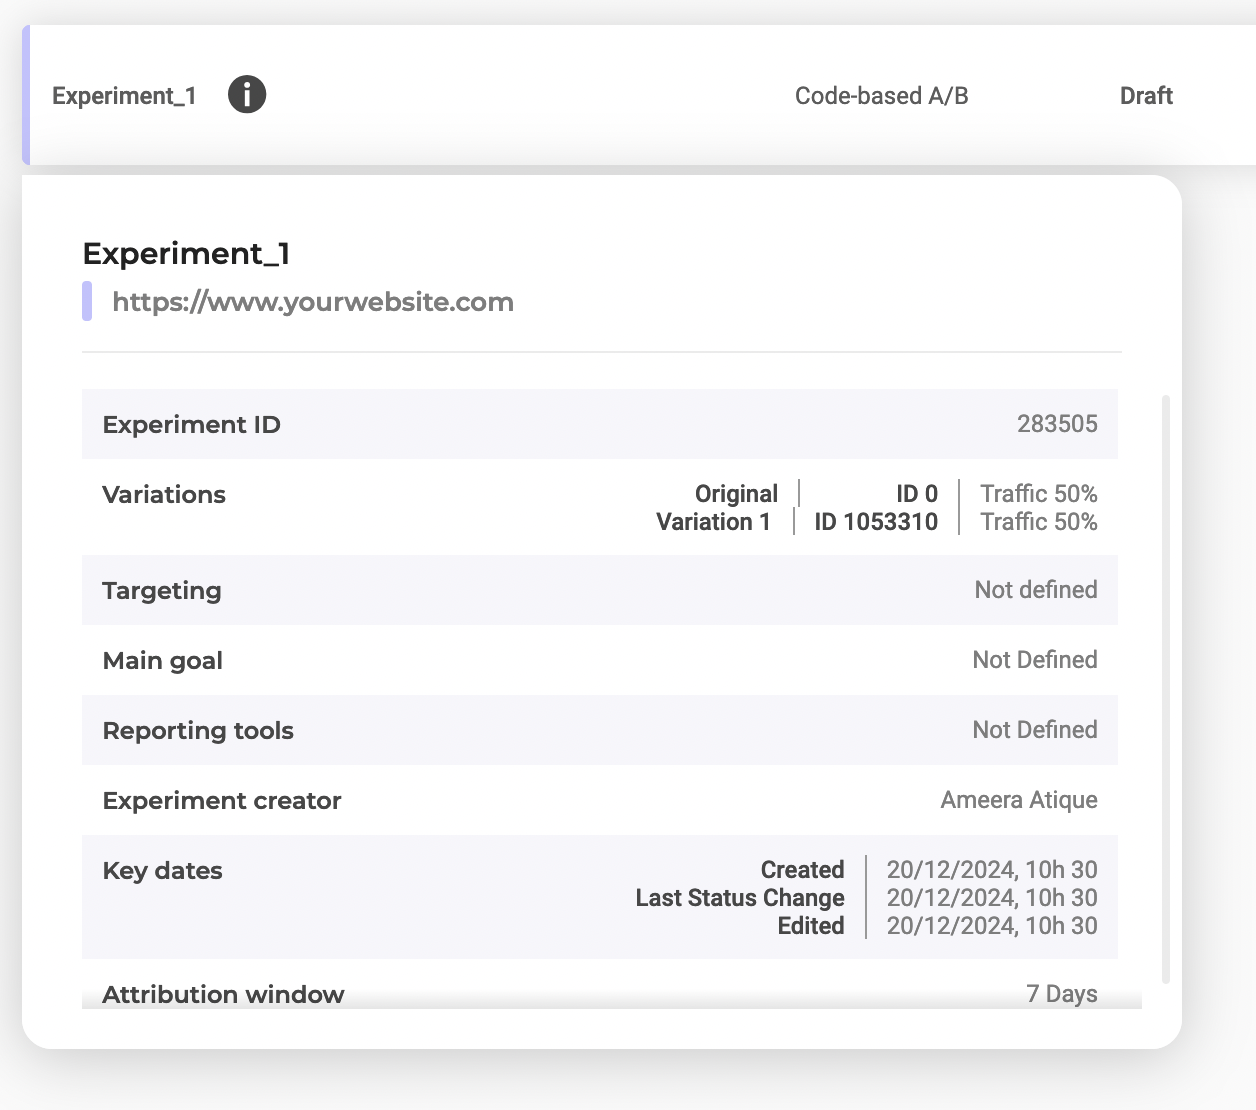Click the Edited date value

coord(991,926)
